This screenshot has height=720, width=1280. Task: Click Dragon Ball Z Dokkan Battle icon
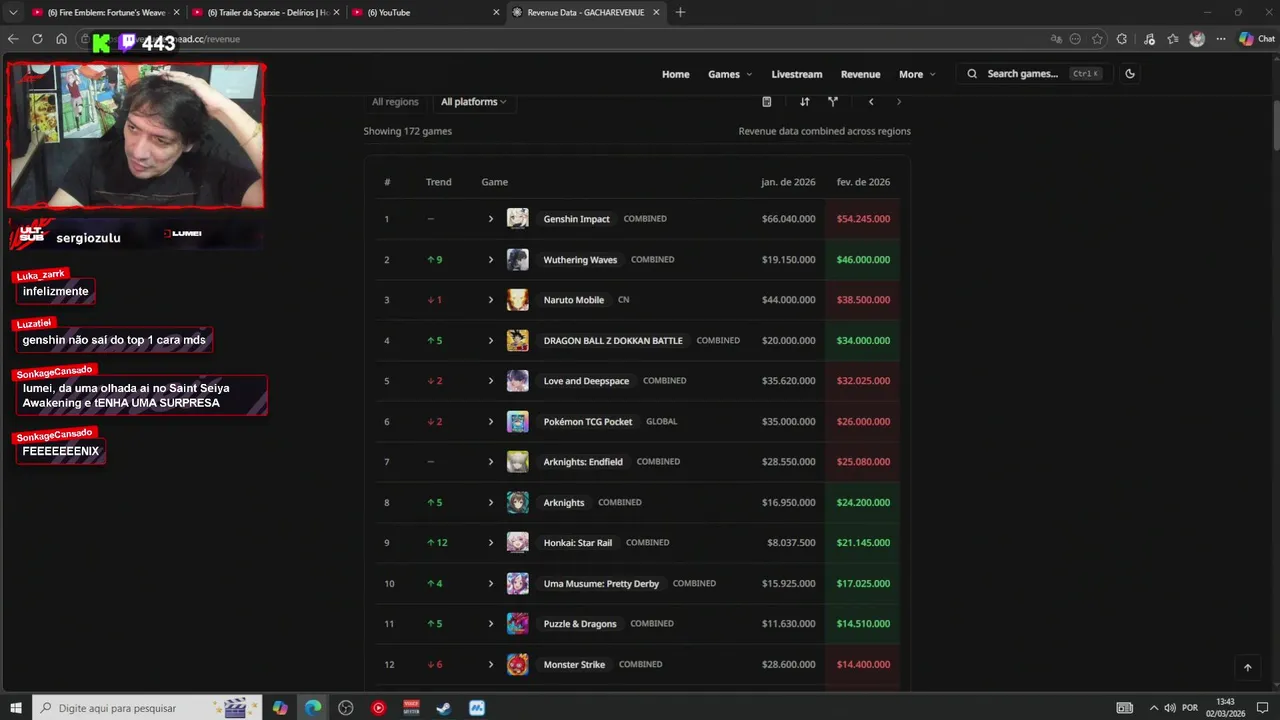click(517, 341)
